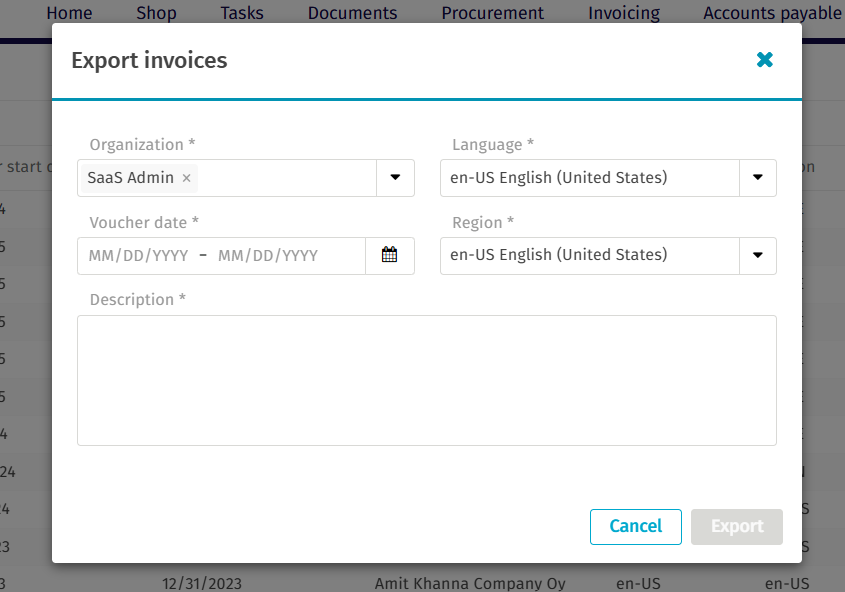Screen dimensions: 845x592
Task: Click the voucher start date field
Action: 138,256
